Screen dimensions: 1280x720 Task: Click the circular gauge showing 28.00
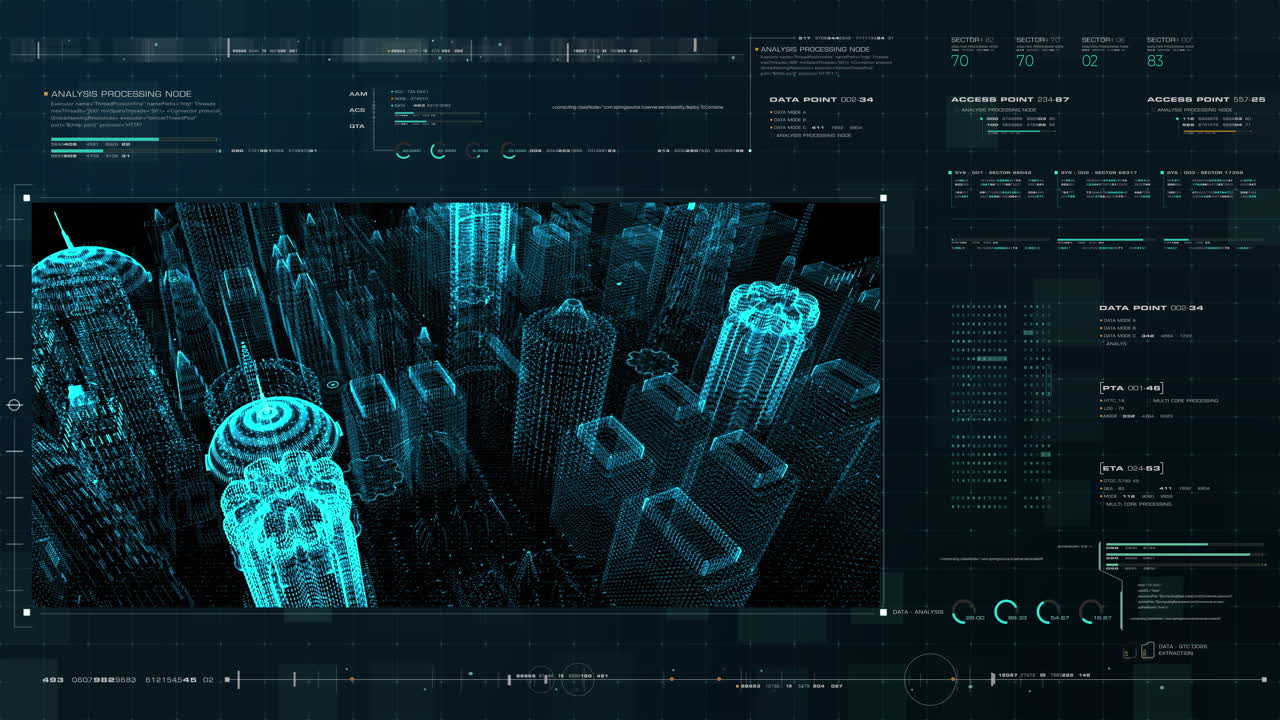[963, 612]
